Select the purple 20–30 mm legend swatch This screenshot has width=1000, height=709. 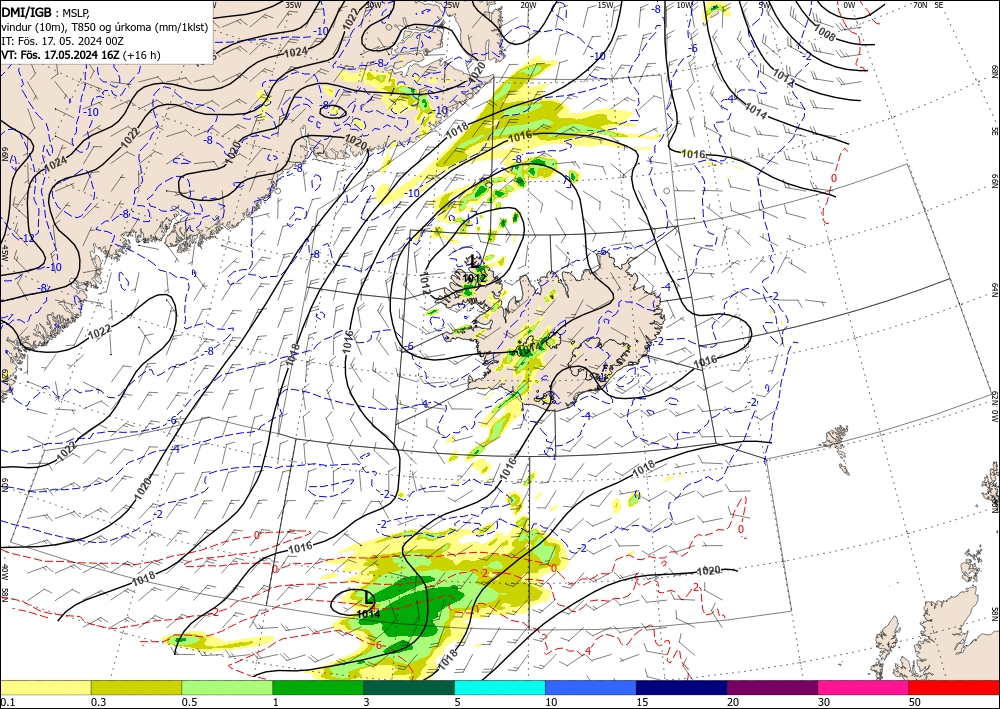(x=772, y=687)
